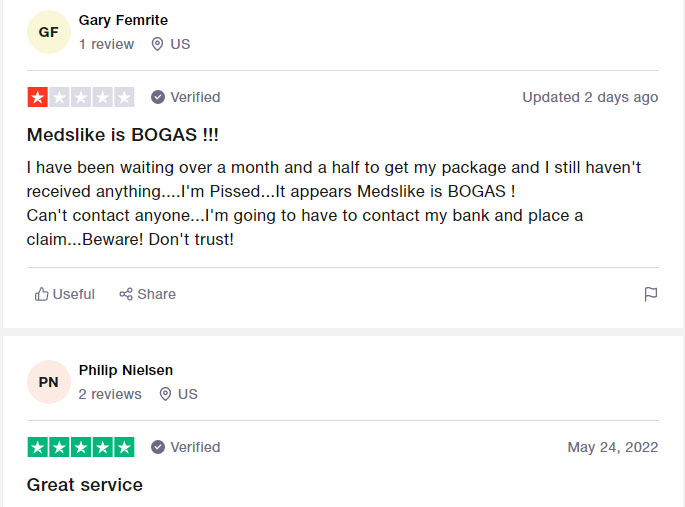
Task: Click the five-star green rating
Action: click(x=80, y=447)
